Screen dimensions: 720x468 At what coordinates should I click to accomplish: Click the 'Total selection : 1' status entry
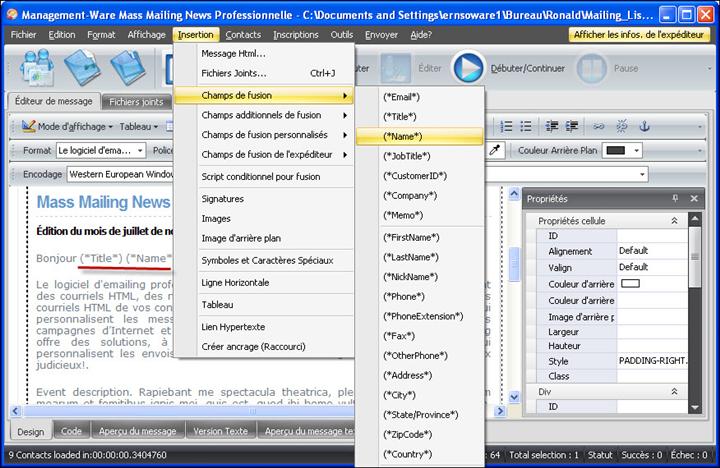(x=544, y=455)
